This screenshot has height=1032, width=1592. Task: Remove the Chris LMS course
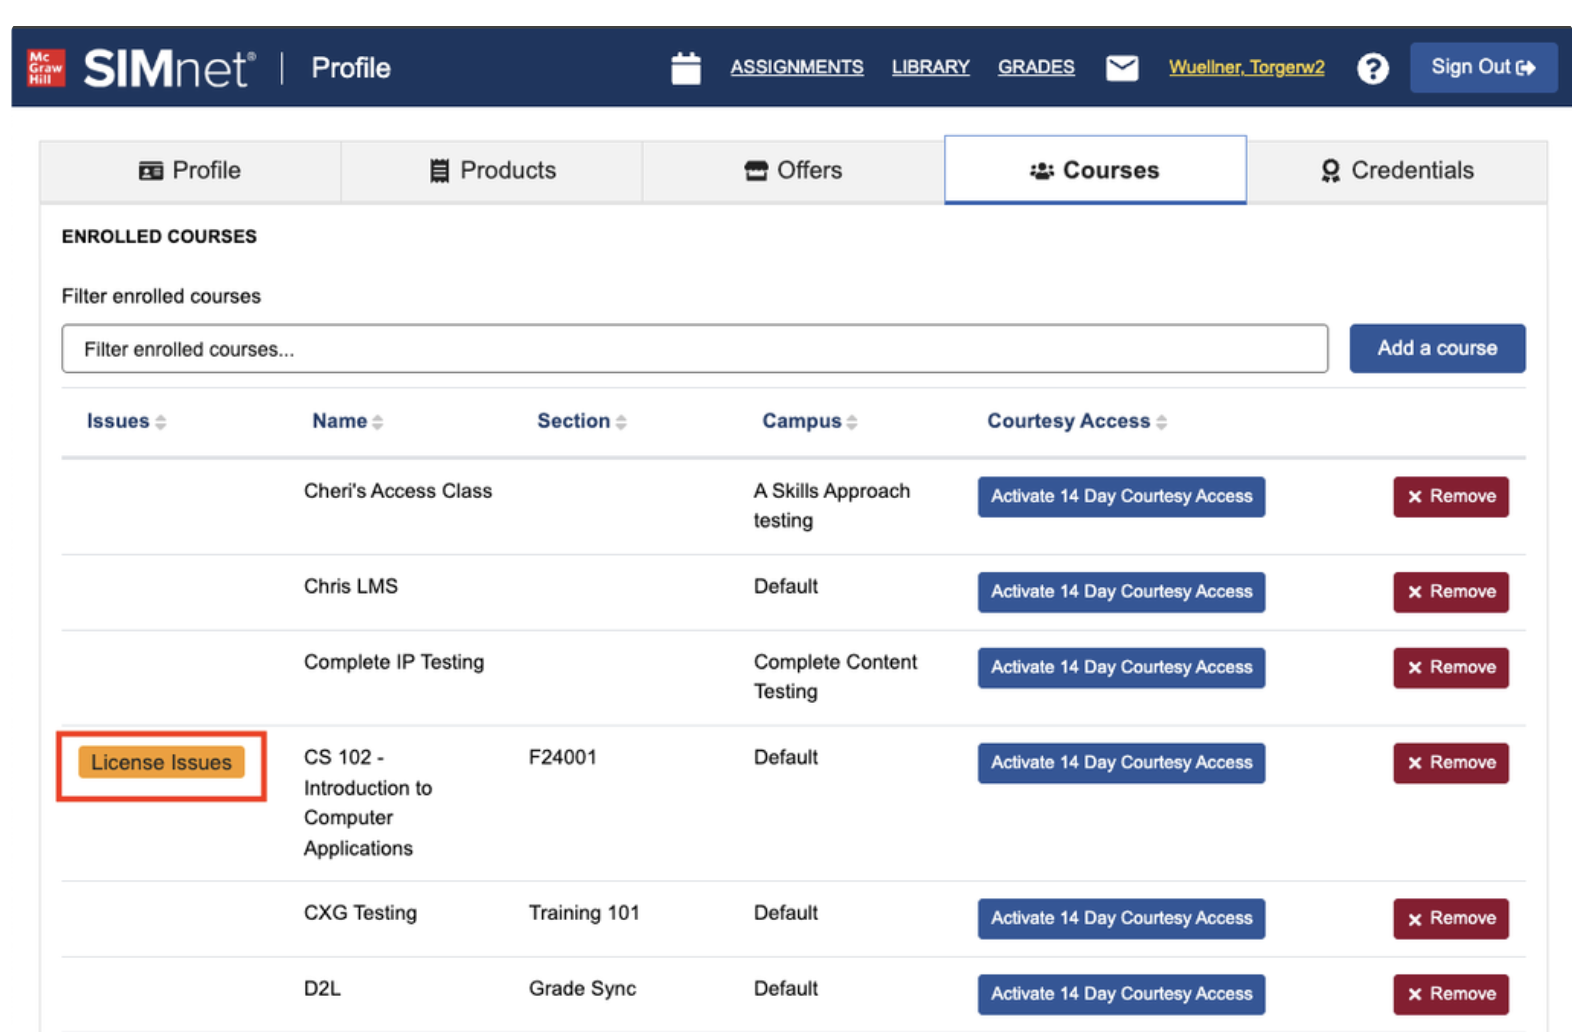pos(1450,592)
